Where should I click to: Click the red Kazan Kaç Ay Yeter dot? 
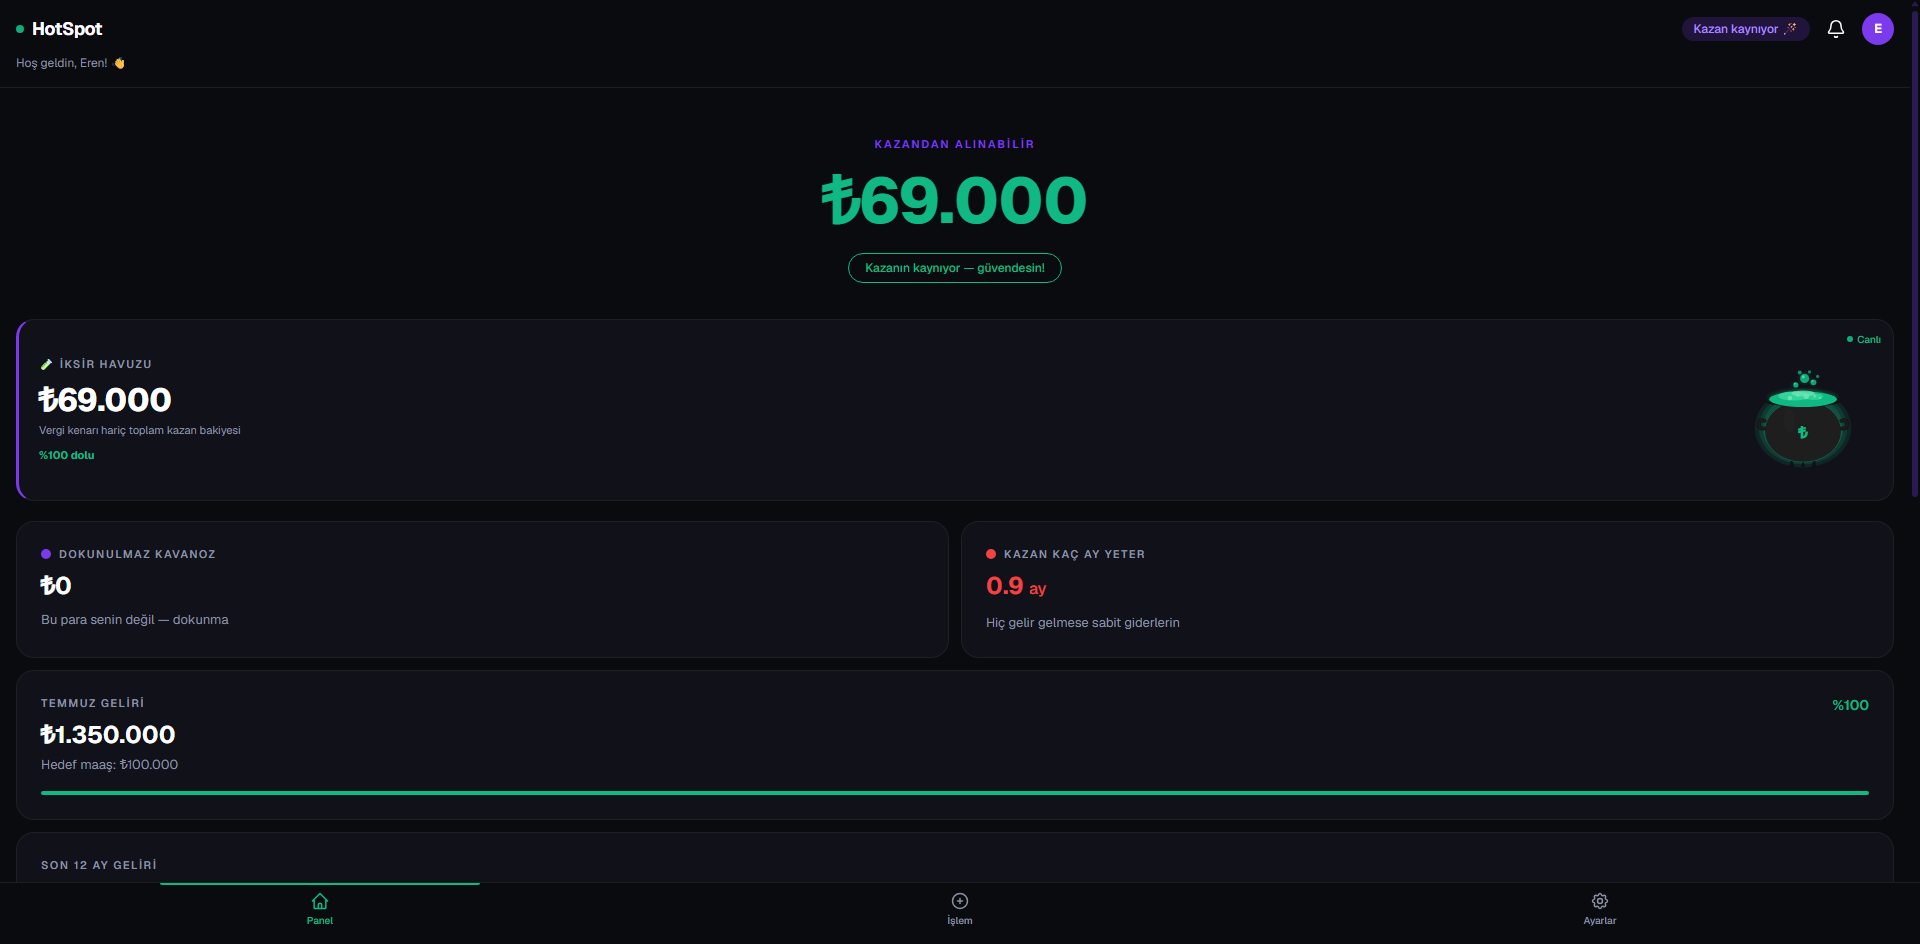[991, 554]
